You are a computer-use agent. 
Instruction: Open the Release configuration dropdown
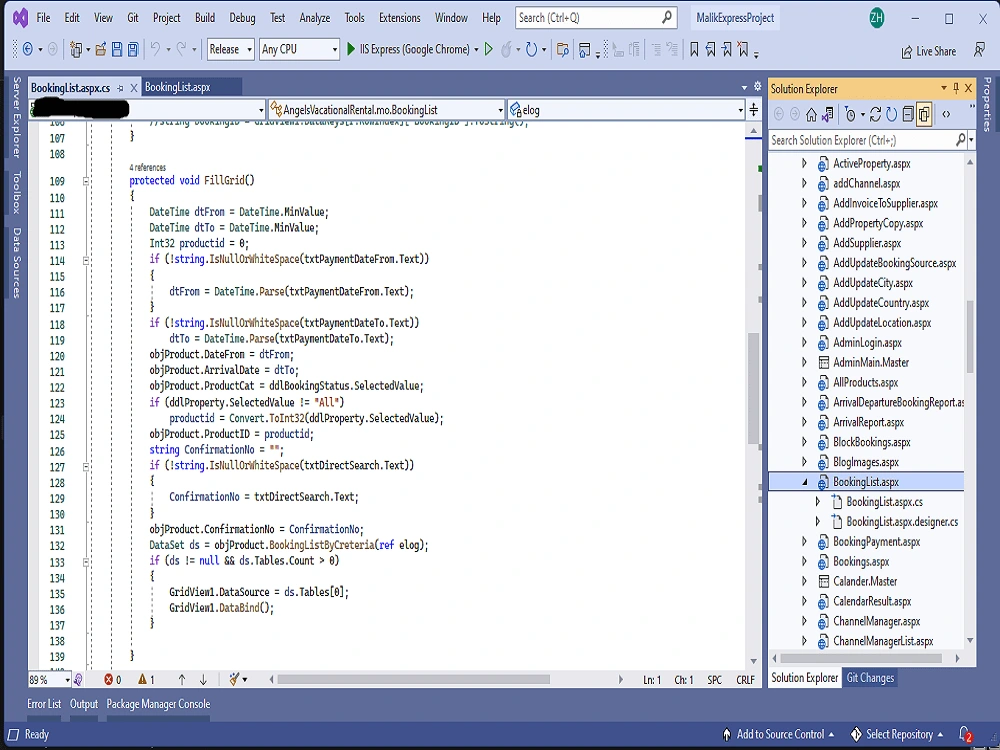231,49
